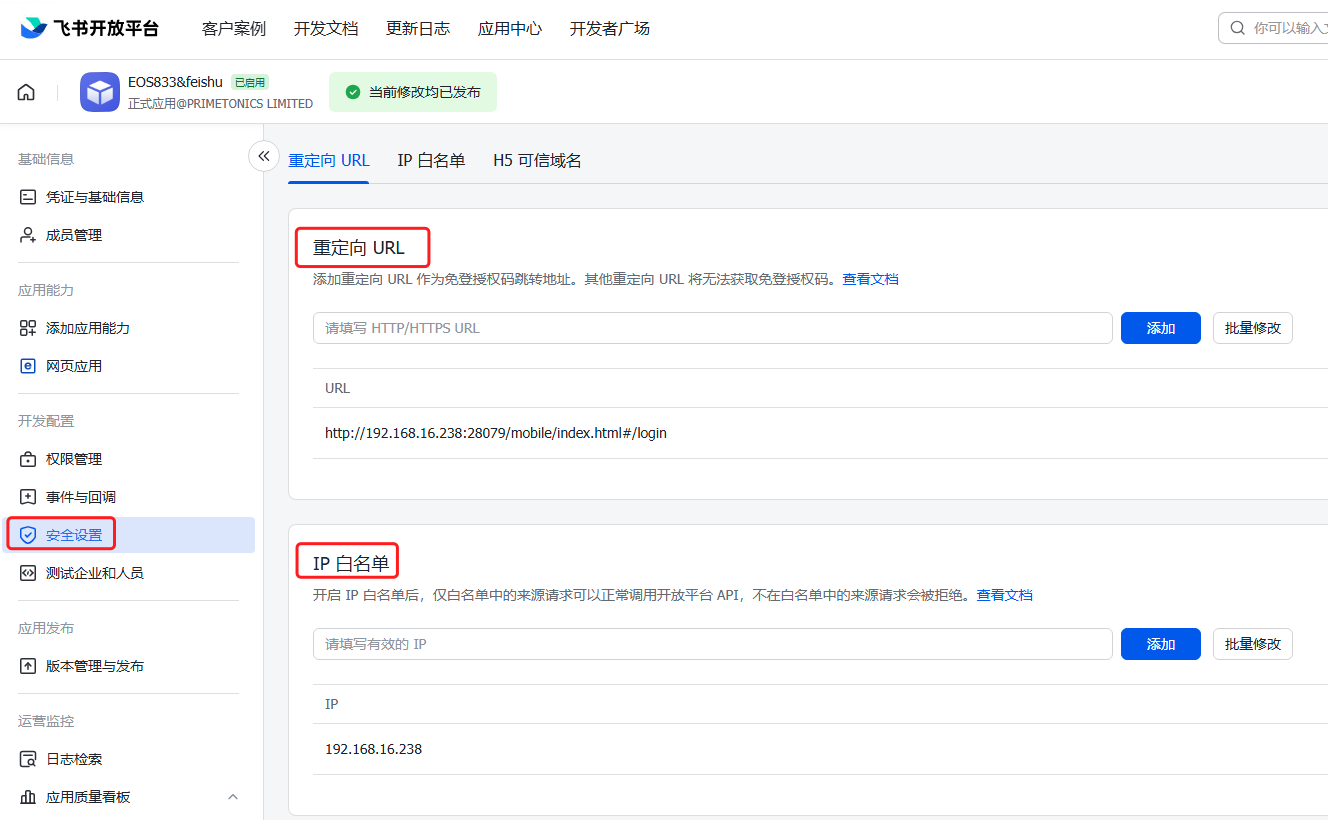Open 添加应用能力 in sidebar

click(x=87, y=328)
